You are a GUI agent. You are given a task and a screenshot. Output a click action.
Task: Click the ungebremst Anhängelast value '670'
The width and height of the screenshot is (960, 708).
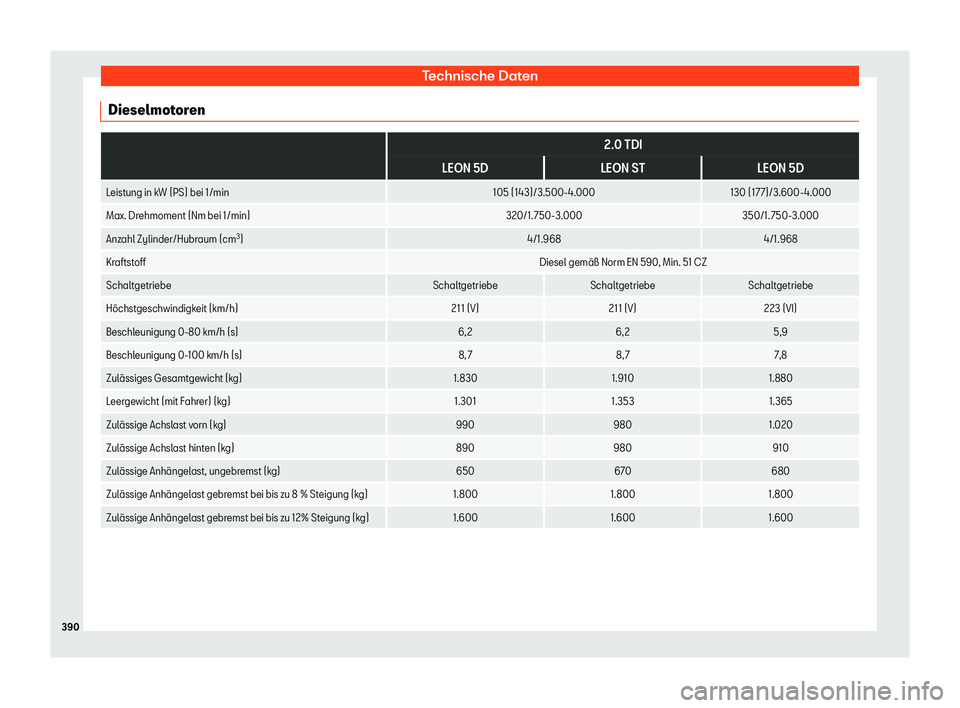[x=623, y=472]
